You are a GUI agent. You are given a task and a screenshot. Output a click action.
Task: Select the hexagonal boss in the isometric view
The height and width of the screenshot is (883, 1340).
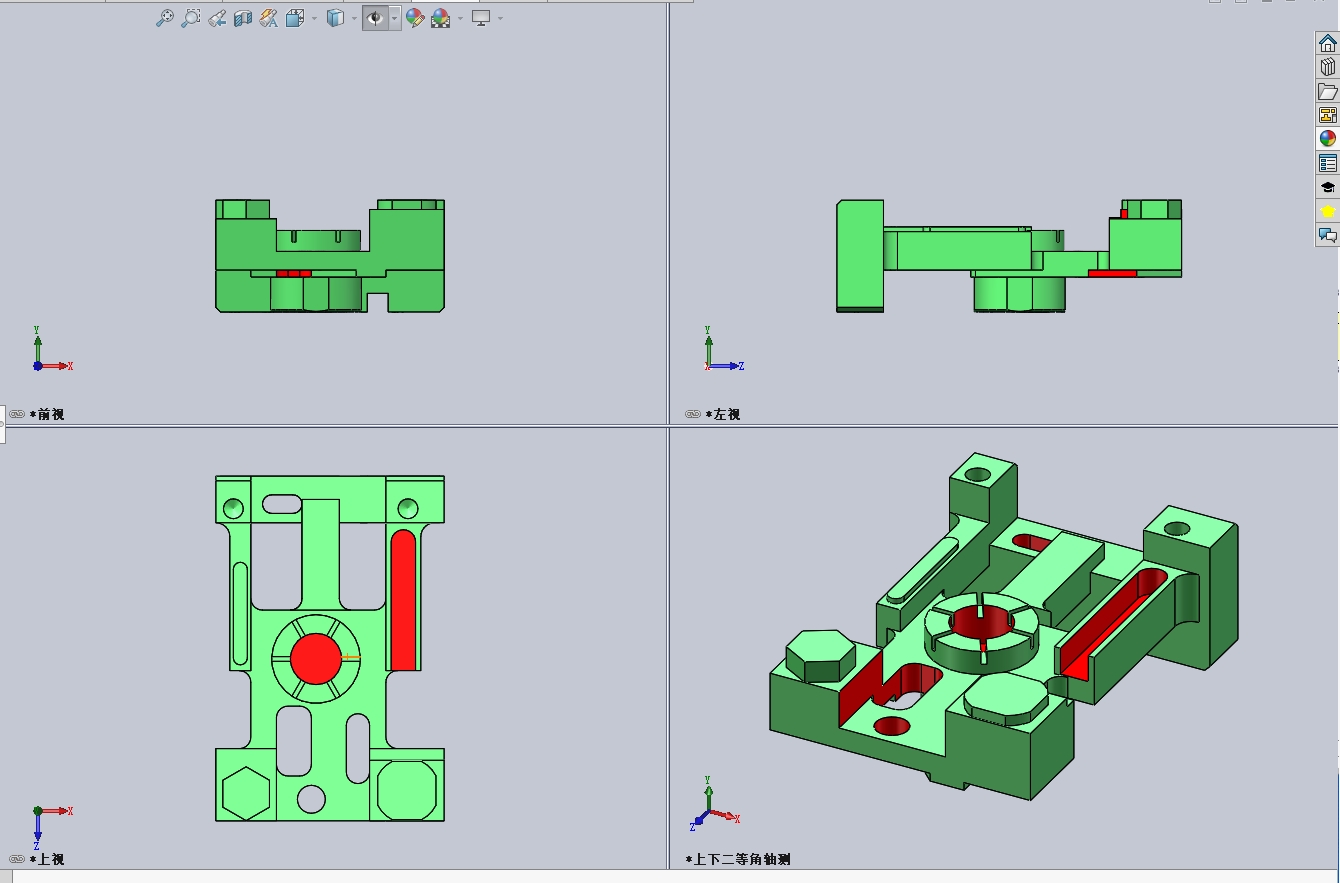point(821,657)
